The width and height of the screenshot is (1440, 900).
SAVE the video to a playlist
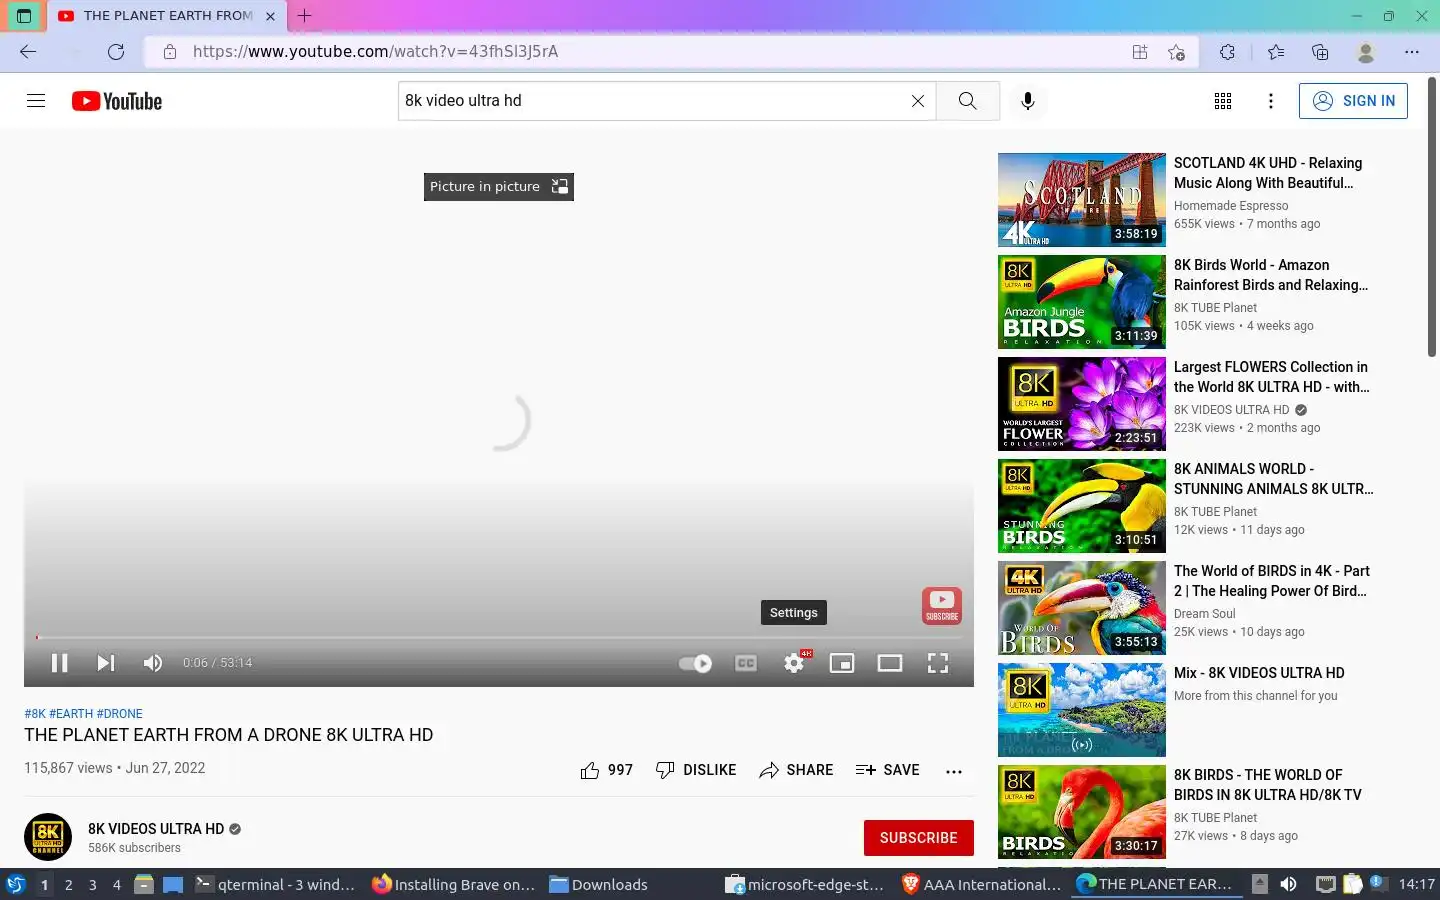click(888, 770)
